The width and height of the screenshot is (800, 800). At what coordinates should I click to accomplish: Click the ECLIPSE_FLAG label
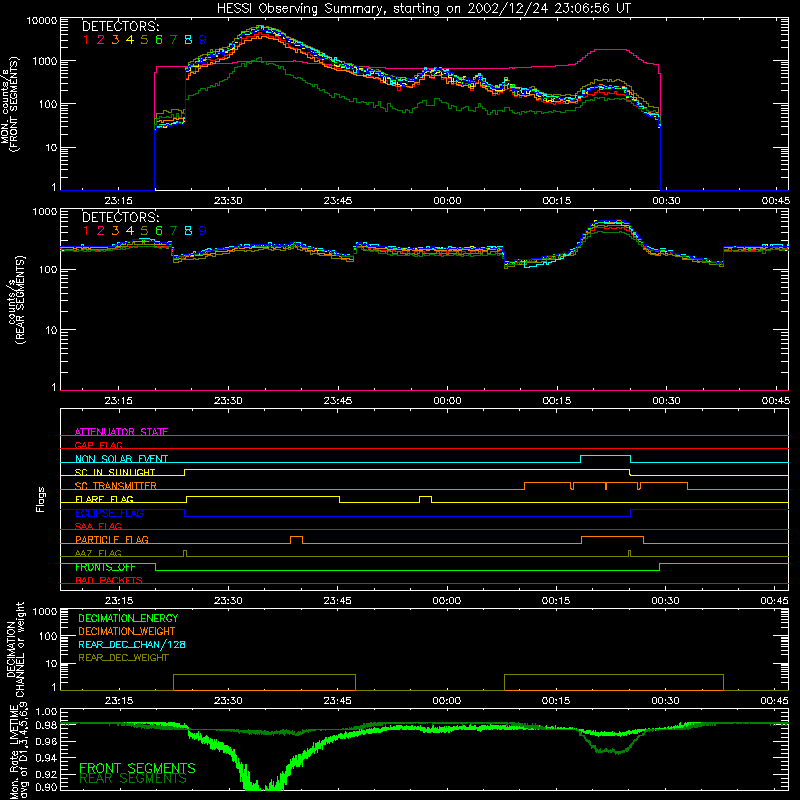pyautogui.click(x=109, y=513)
